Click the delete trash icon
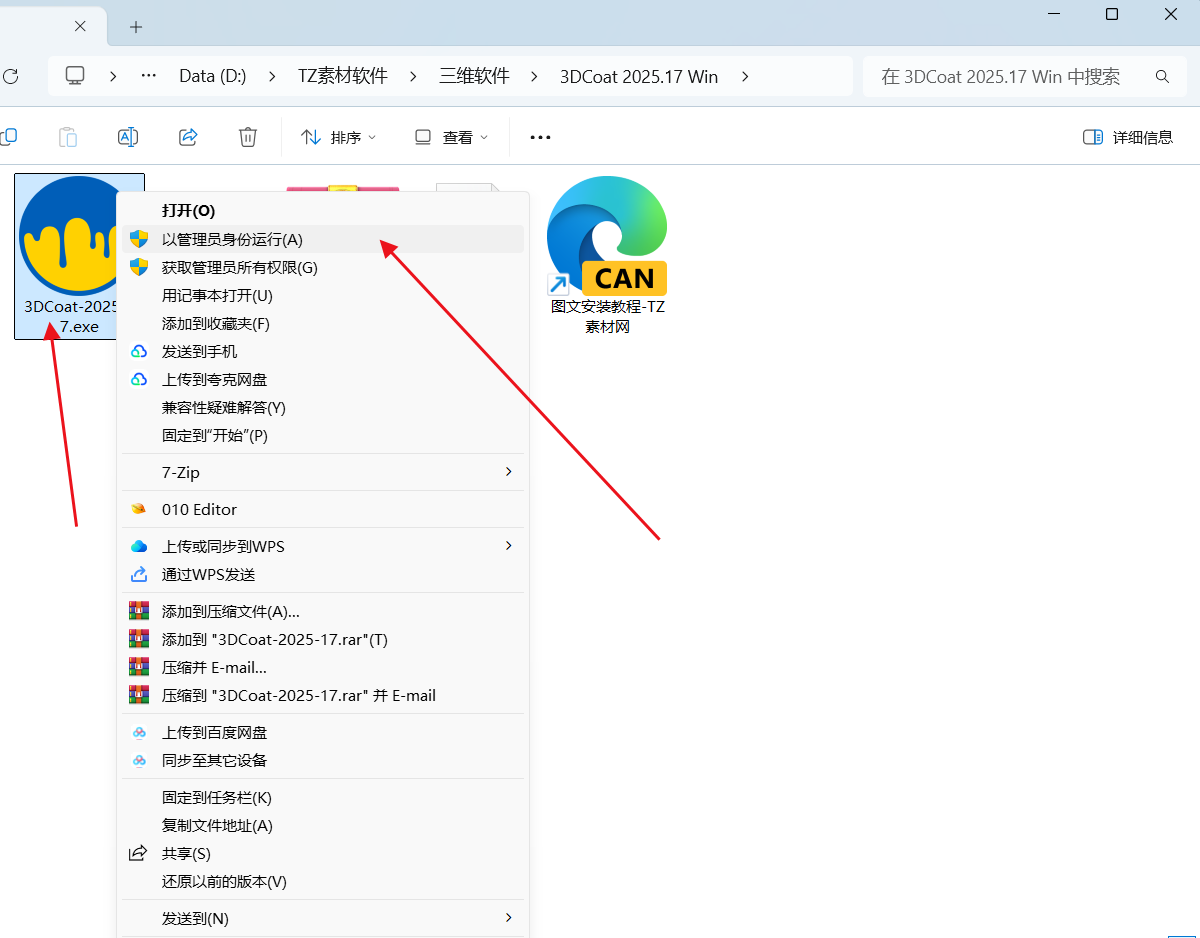Screen dimensions: 1200x938 point(248,137)
